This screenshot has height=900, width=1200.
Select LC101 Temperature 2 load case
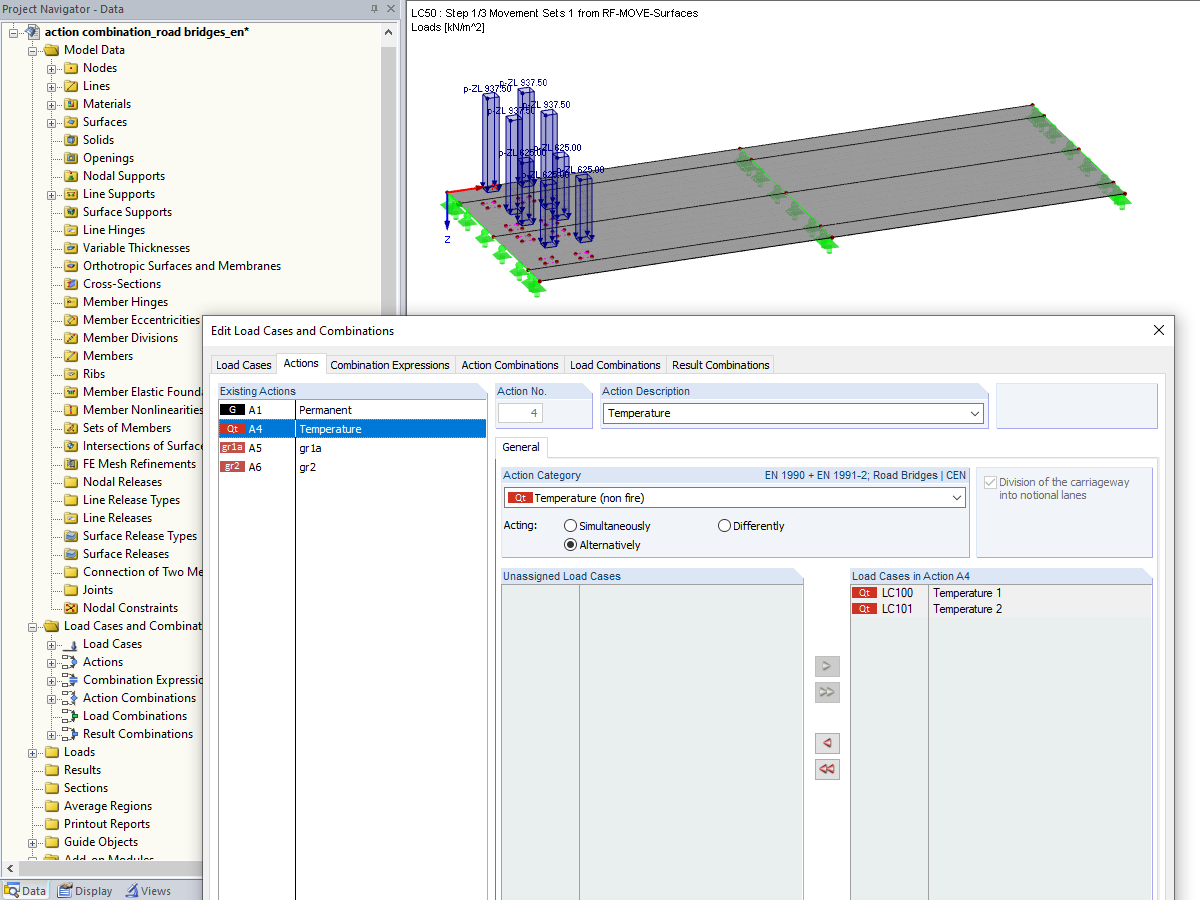[1001, 609]
